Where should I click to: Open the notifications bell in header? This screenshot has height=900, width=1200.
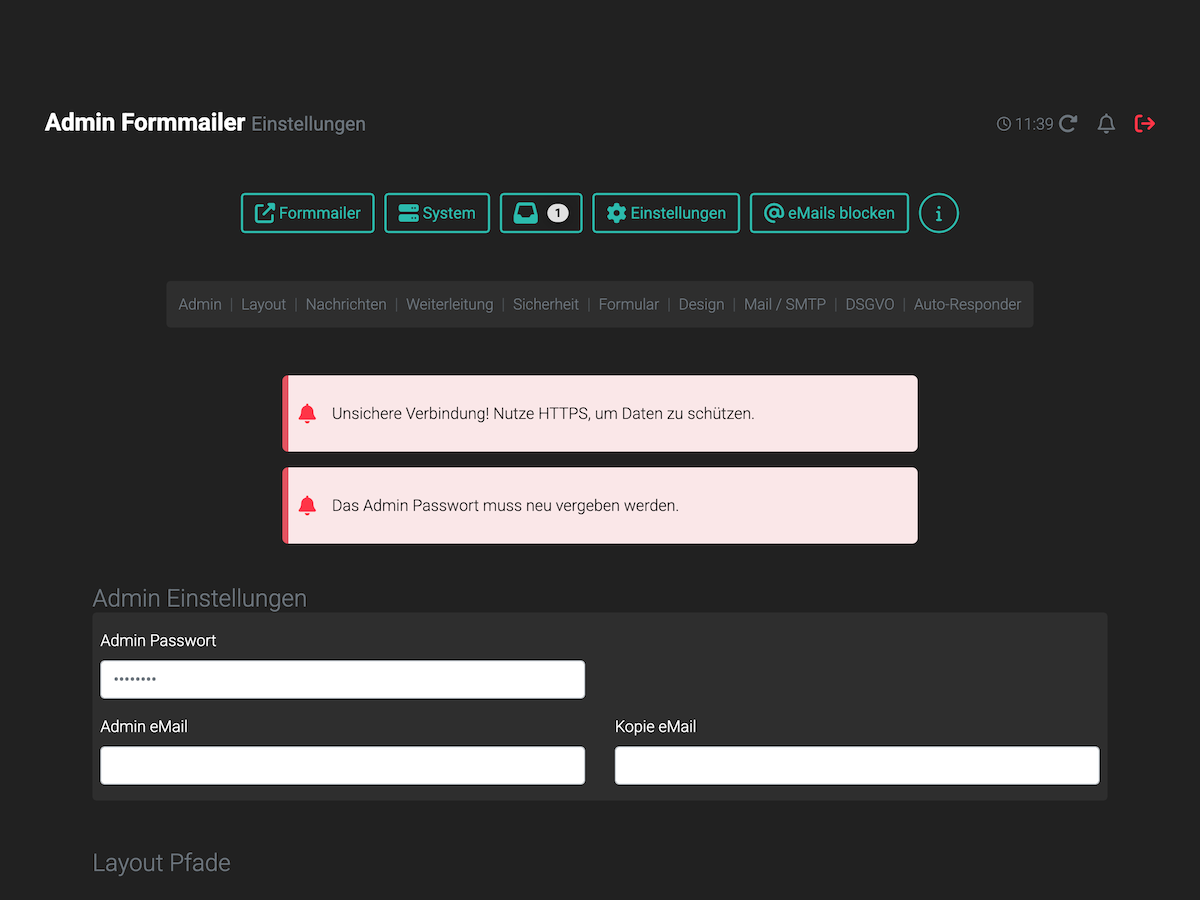tap(1106, 124)
